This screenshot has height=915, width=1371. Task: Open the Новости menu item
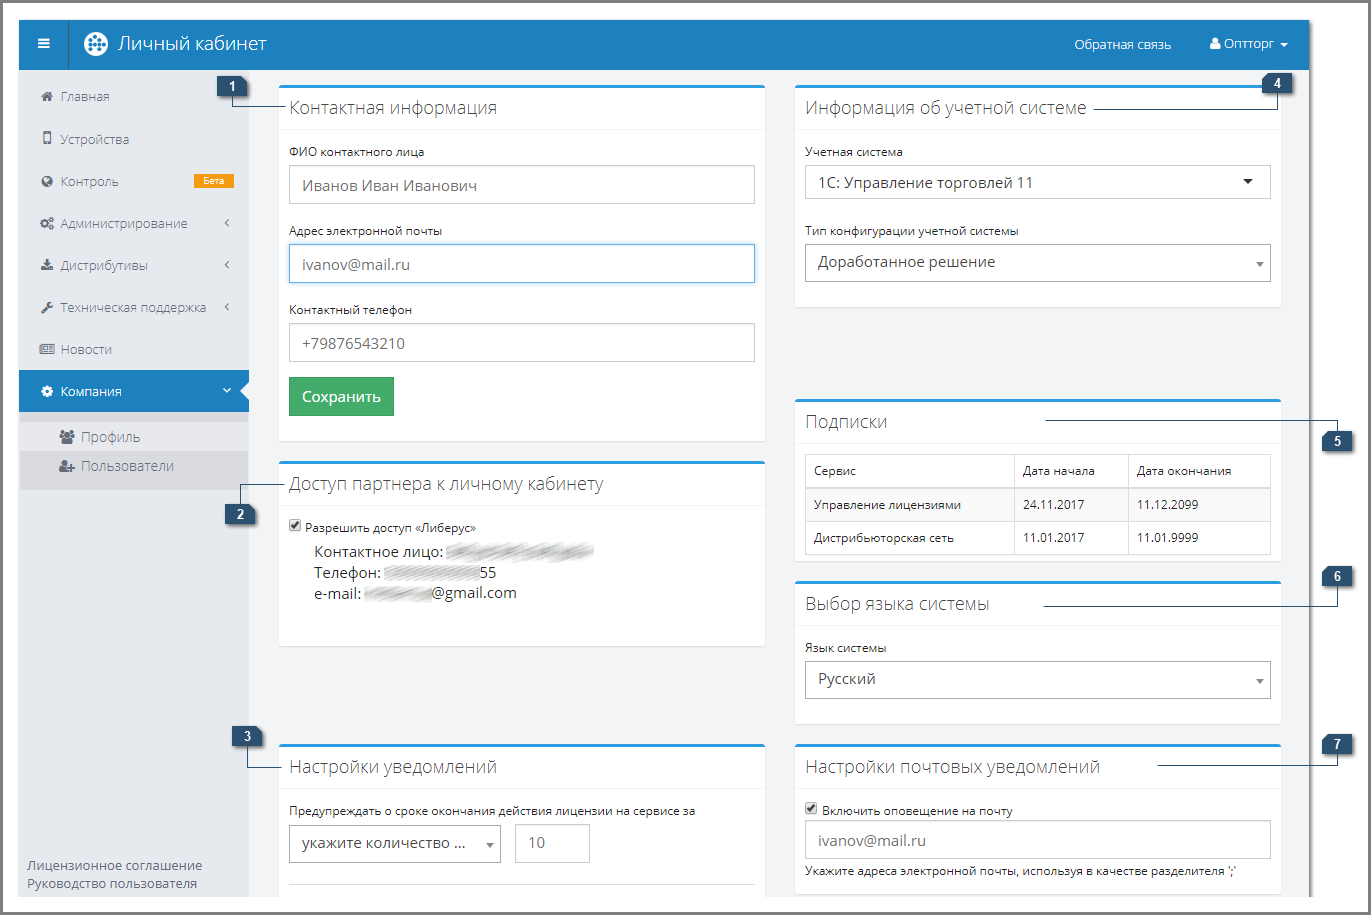(x=134, y=350)
